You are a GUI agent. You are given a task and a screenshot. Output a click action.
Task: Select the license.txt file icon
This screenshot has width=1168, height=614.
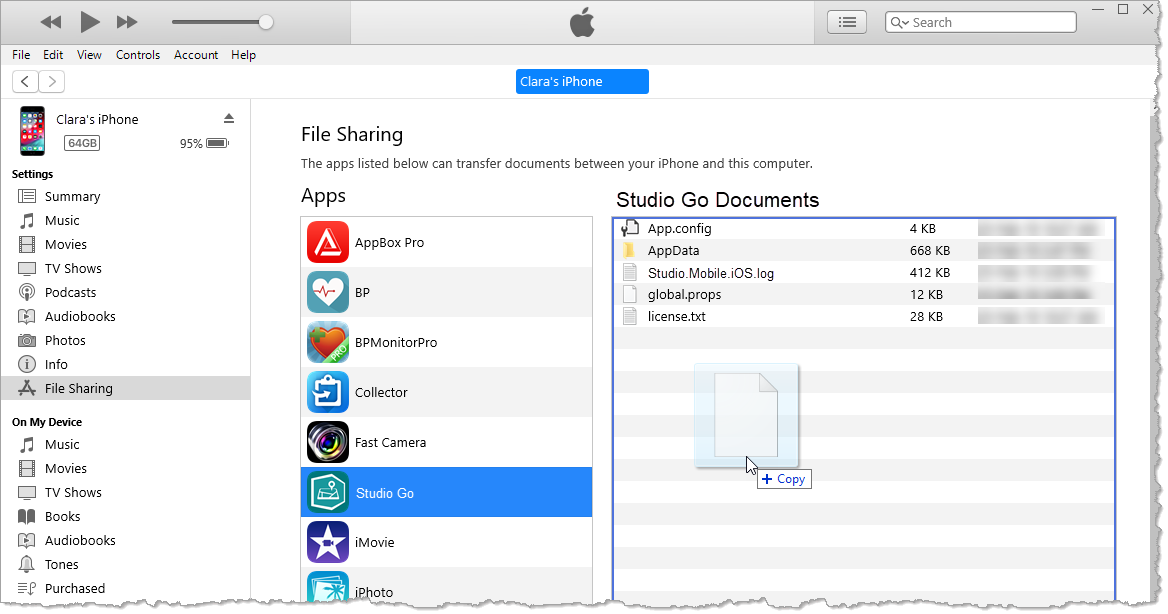coord(630,316)
